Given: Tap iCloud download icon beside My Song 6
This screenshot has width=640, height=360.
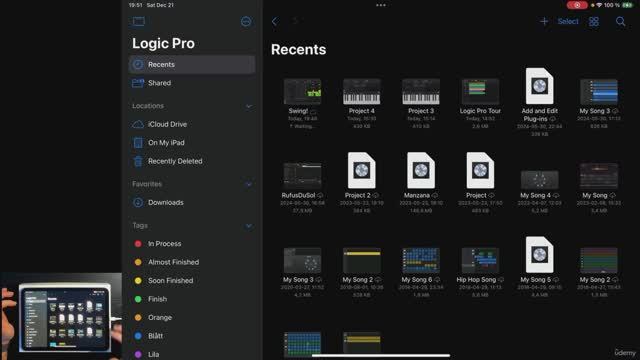Looking at the screenshot, I should click(437, 280).
